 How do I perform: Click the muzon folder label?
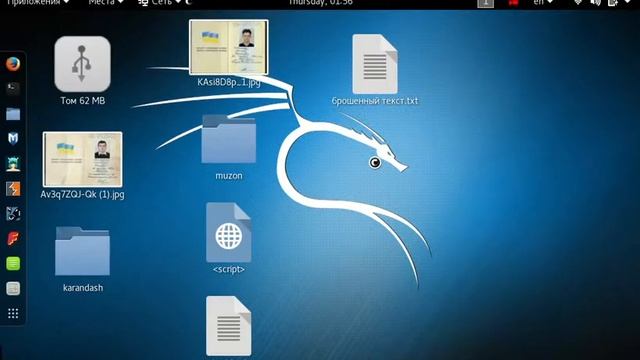[x=229, y=176]
